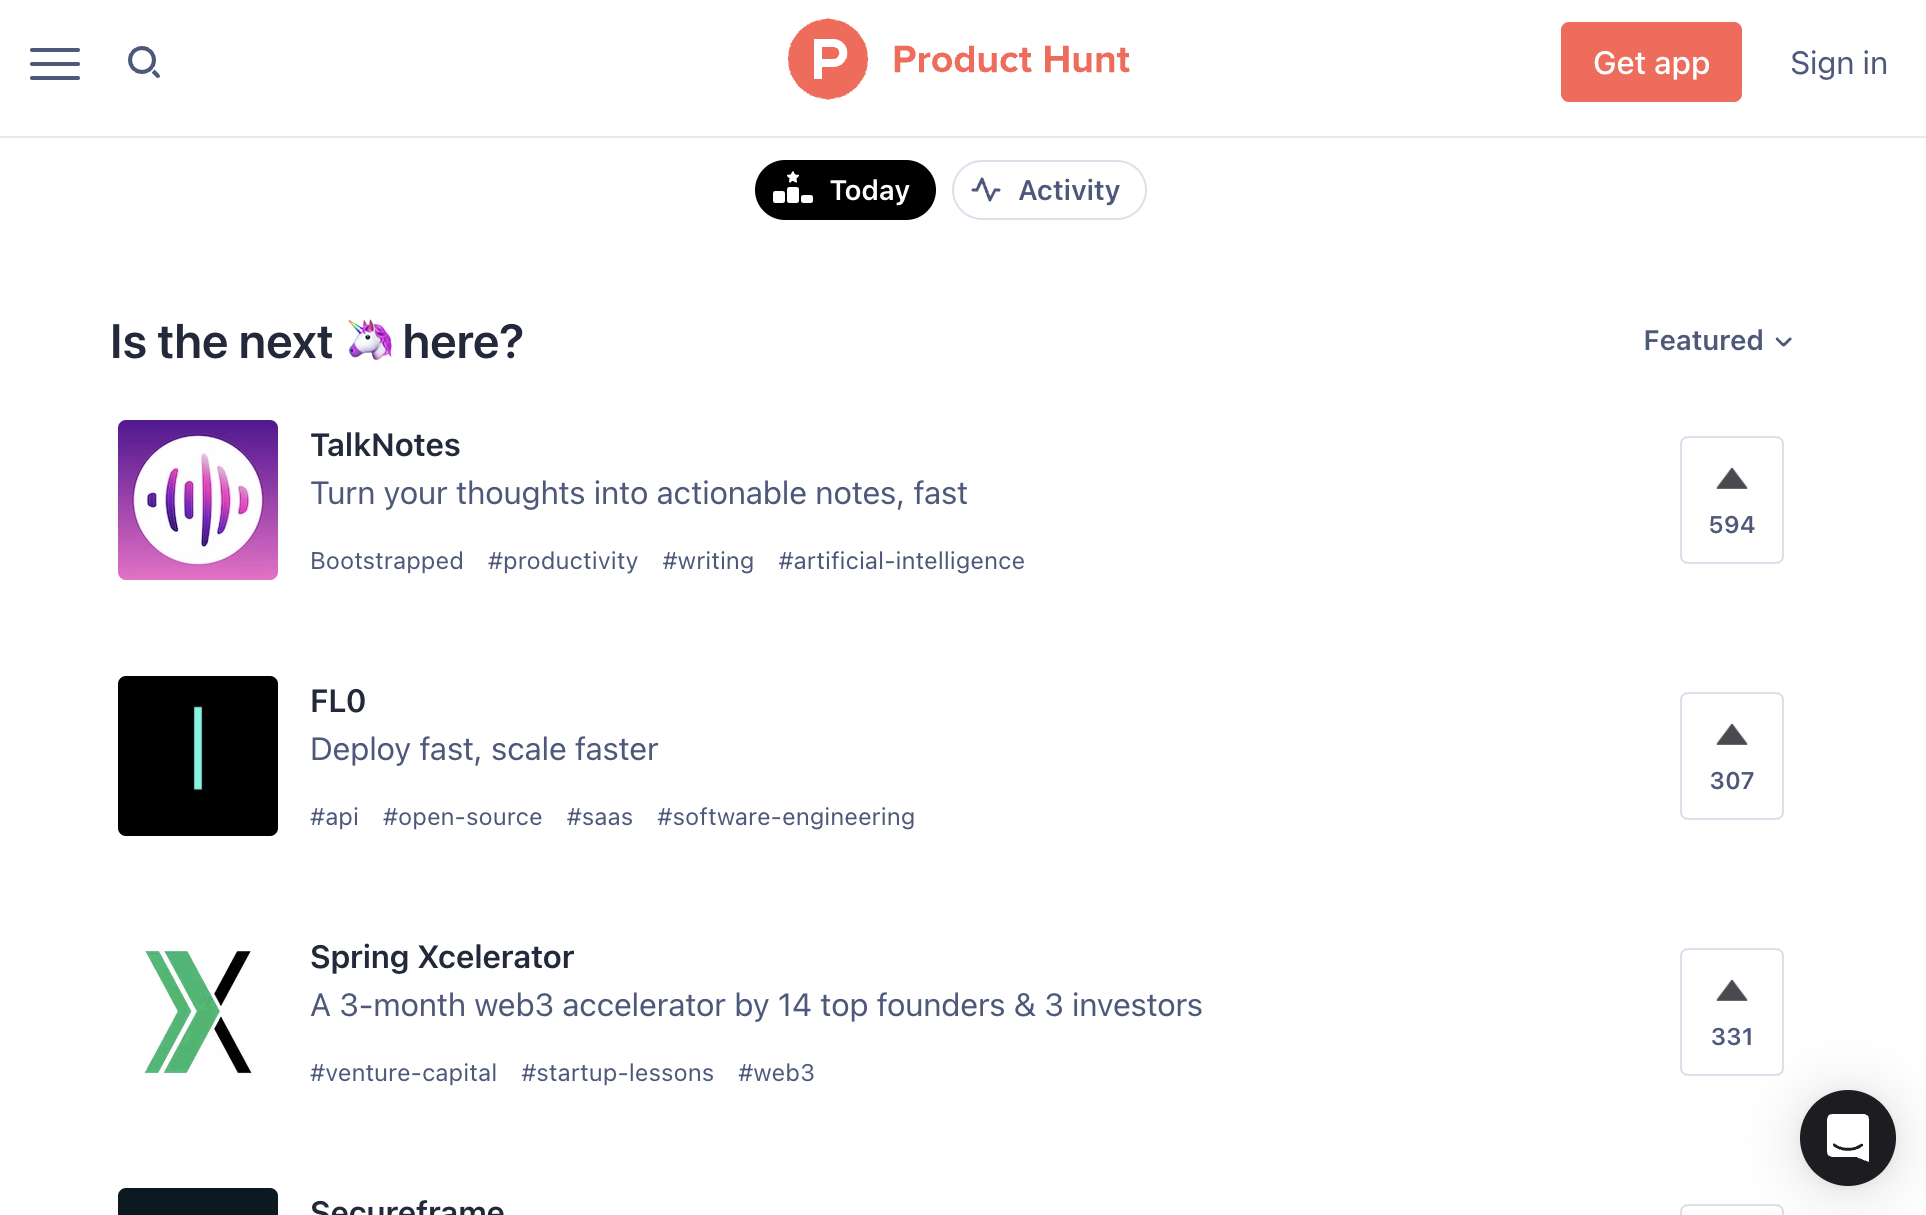Open the #open-source tag

click(x=462, y=817)
